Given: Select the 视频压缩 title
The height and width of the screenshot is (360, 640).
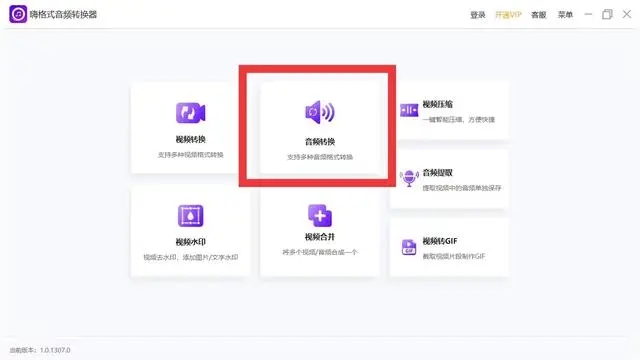Looking at the screenshot, I should coord(438,104).
